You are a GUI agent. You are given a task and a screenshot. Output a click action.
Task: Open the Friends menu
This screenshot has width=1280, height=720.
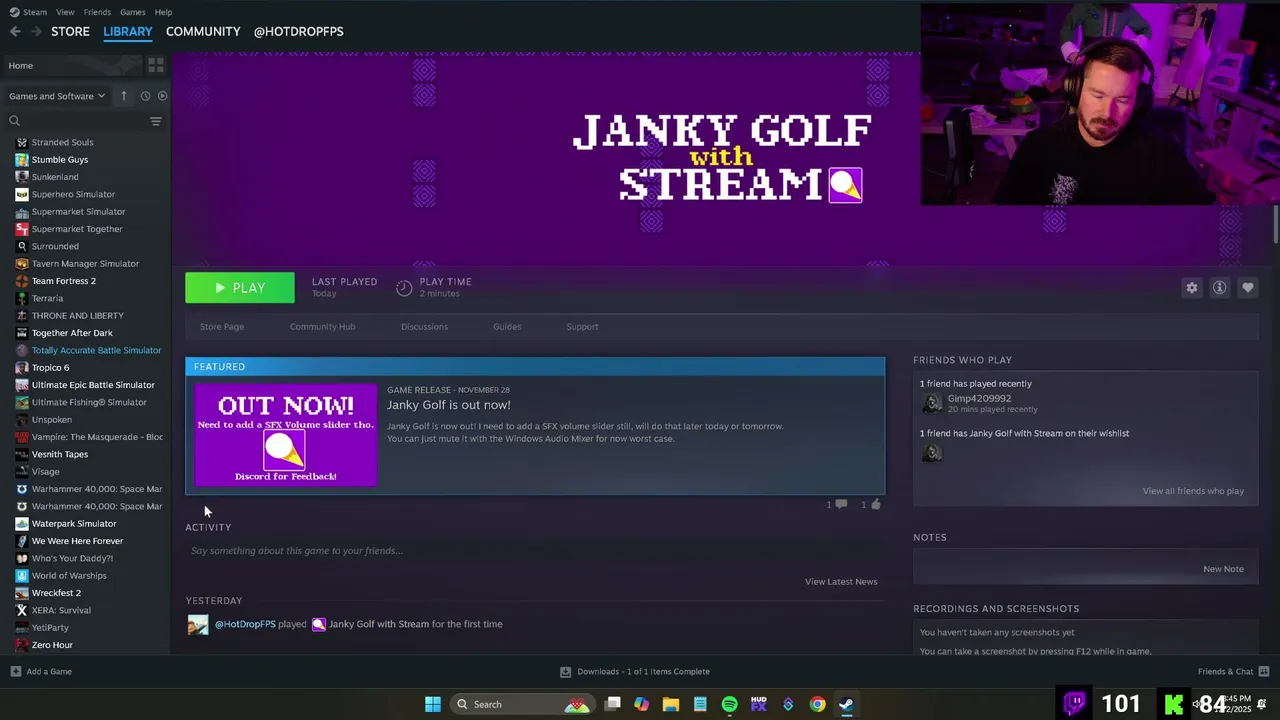[x=97, y=12]
